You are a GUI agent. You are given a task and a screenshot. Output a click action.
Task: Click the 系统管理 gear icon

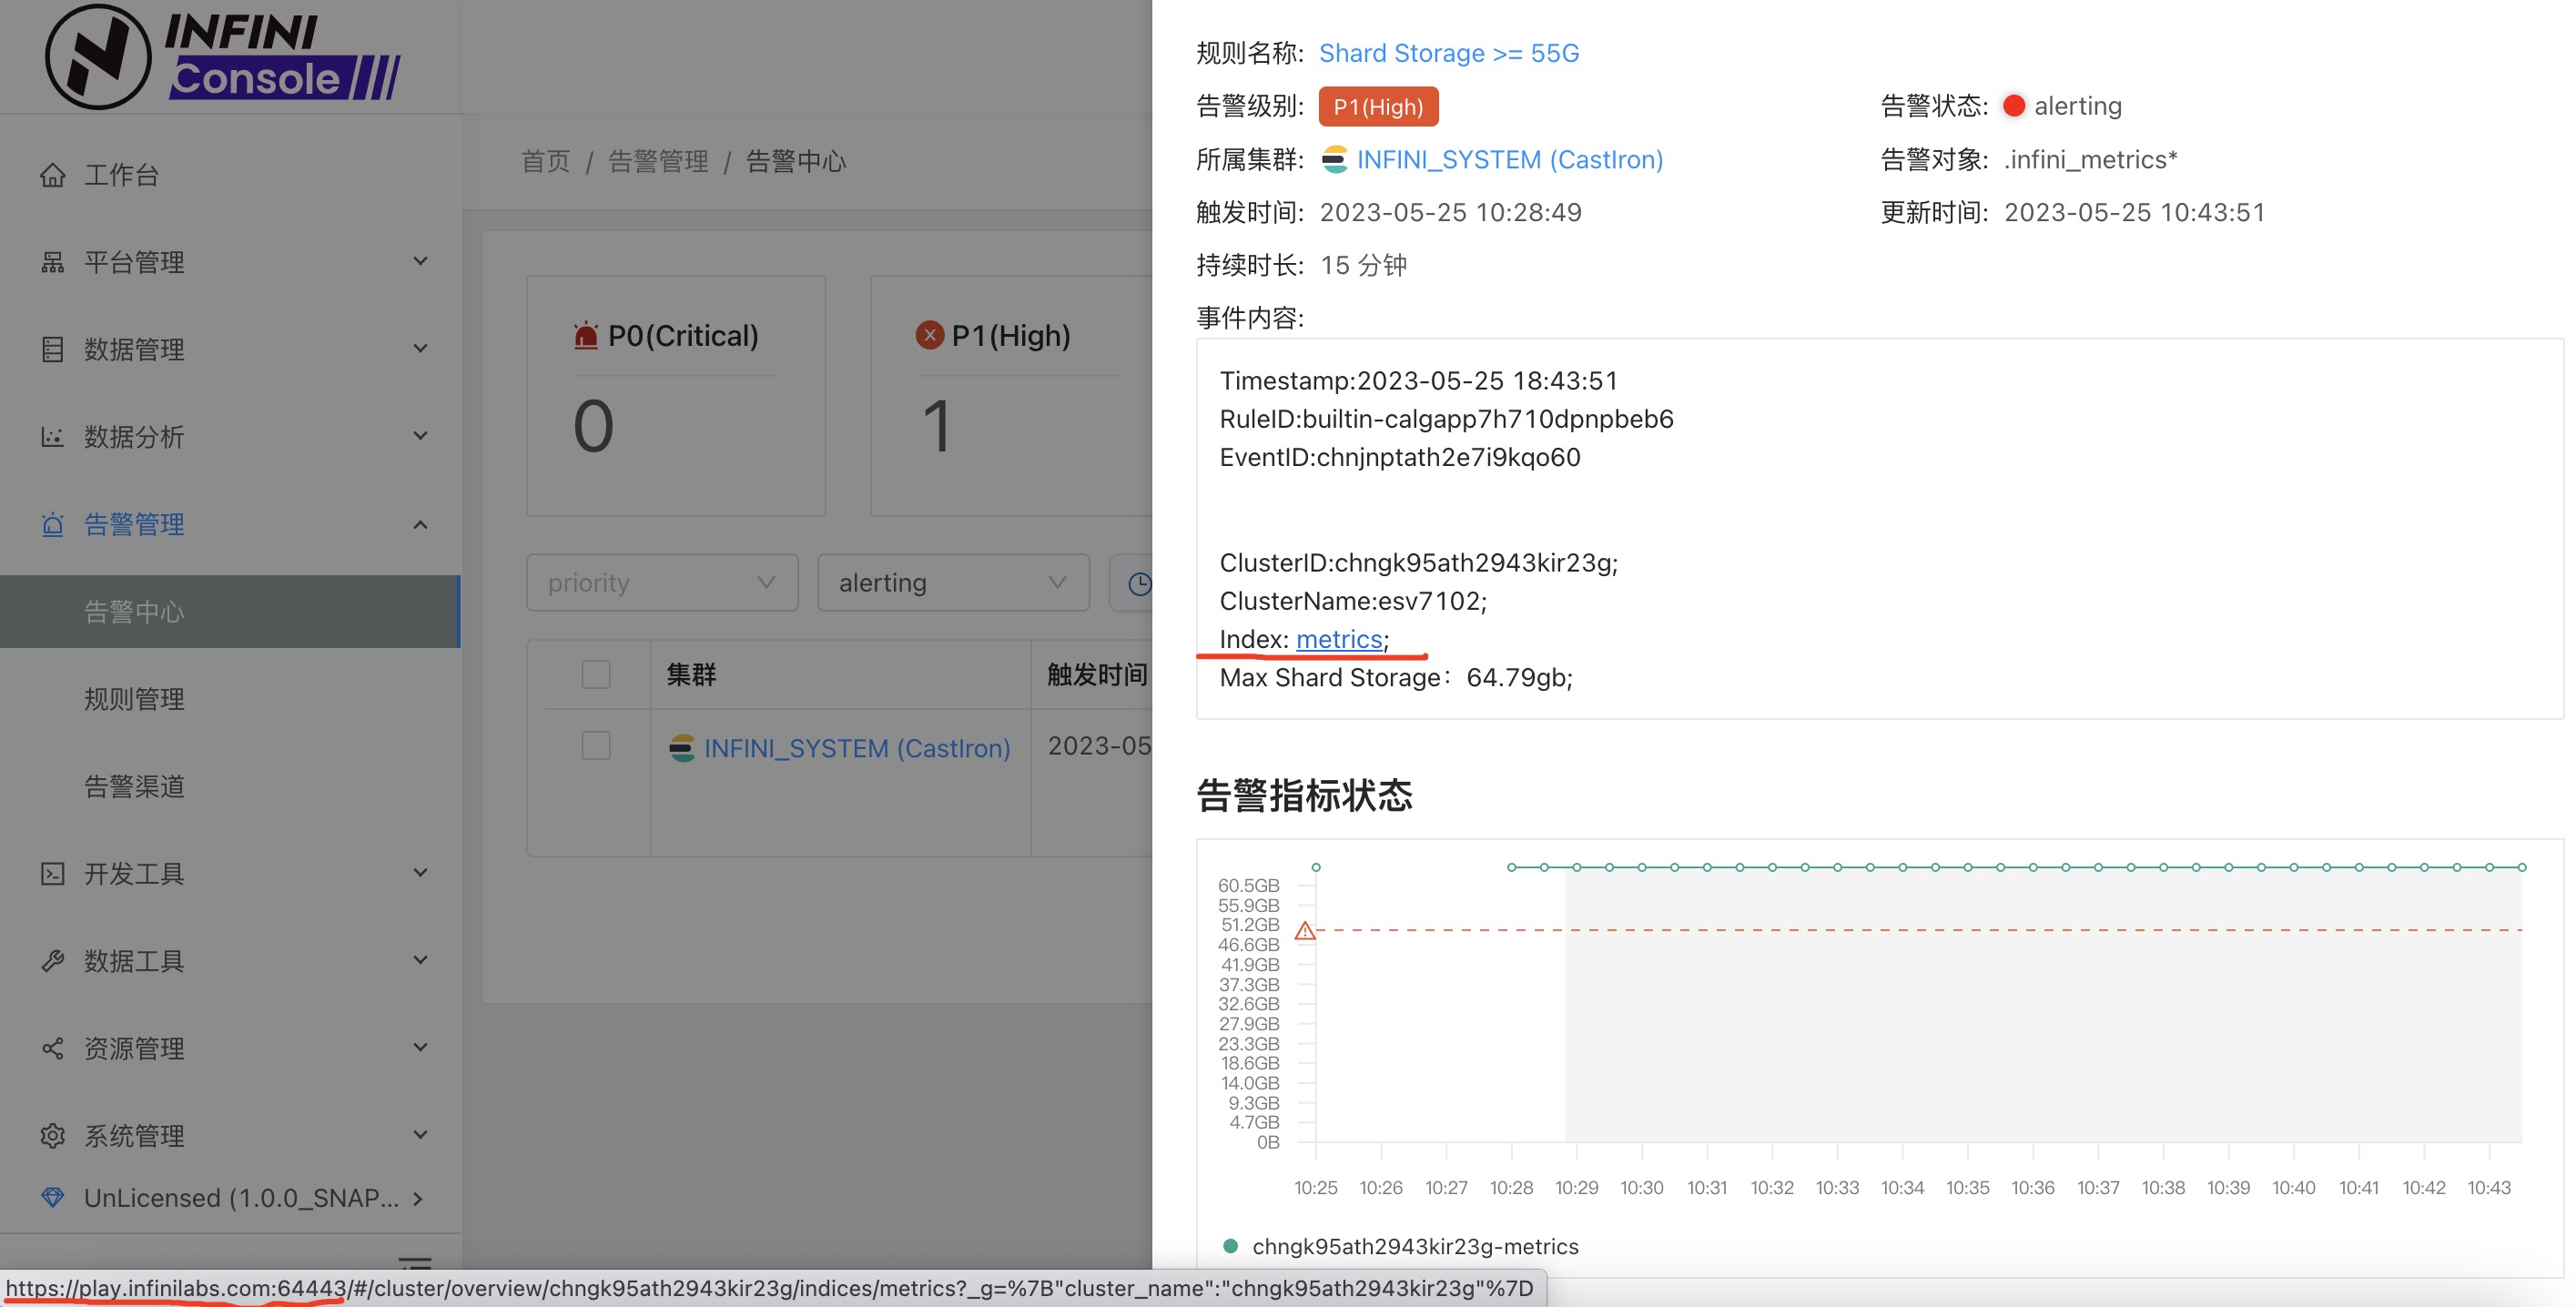click(52, 1135)
